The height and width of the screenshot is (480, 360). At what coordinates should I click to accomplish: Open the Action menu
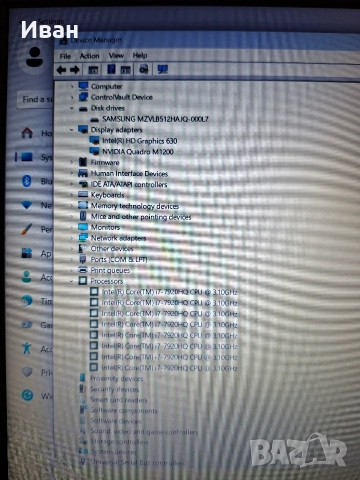click(x=89, y=56)
